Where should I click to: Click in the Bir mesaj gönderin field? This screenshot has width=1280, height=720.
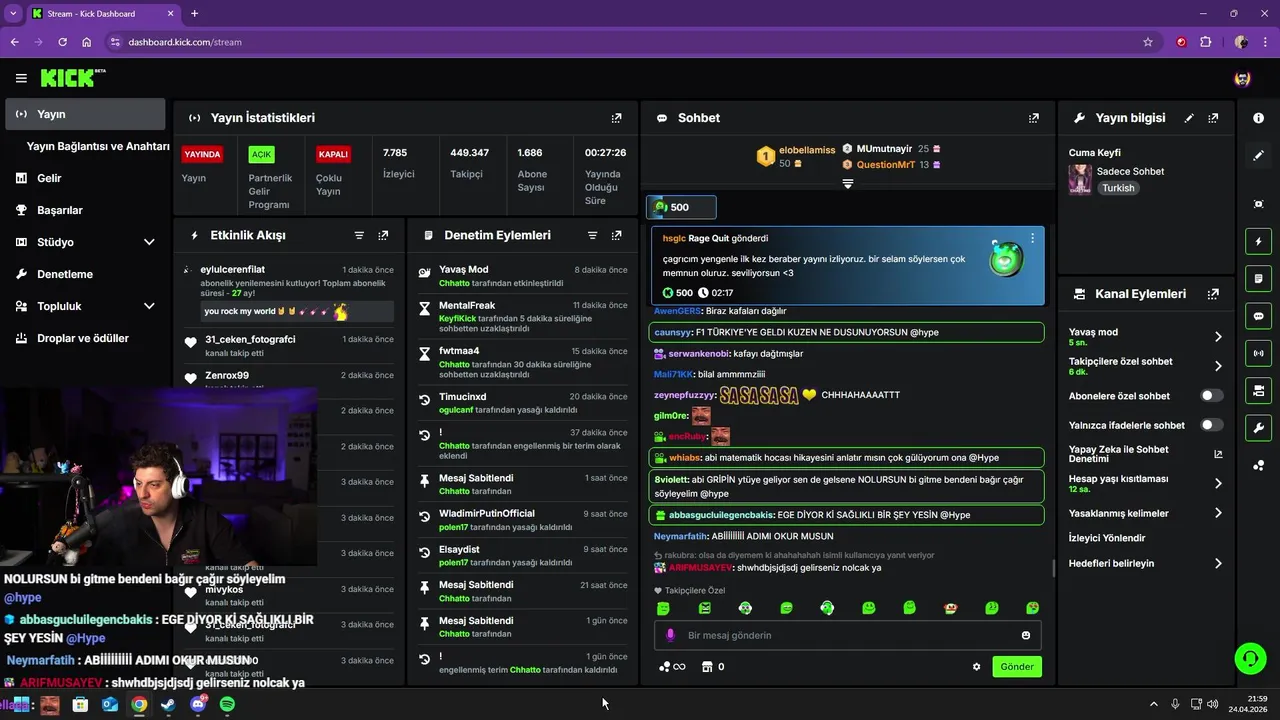pyautogui.click(x=848, y=635)
